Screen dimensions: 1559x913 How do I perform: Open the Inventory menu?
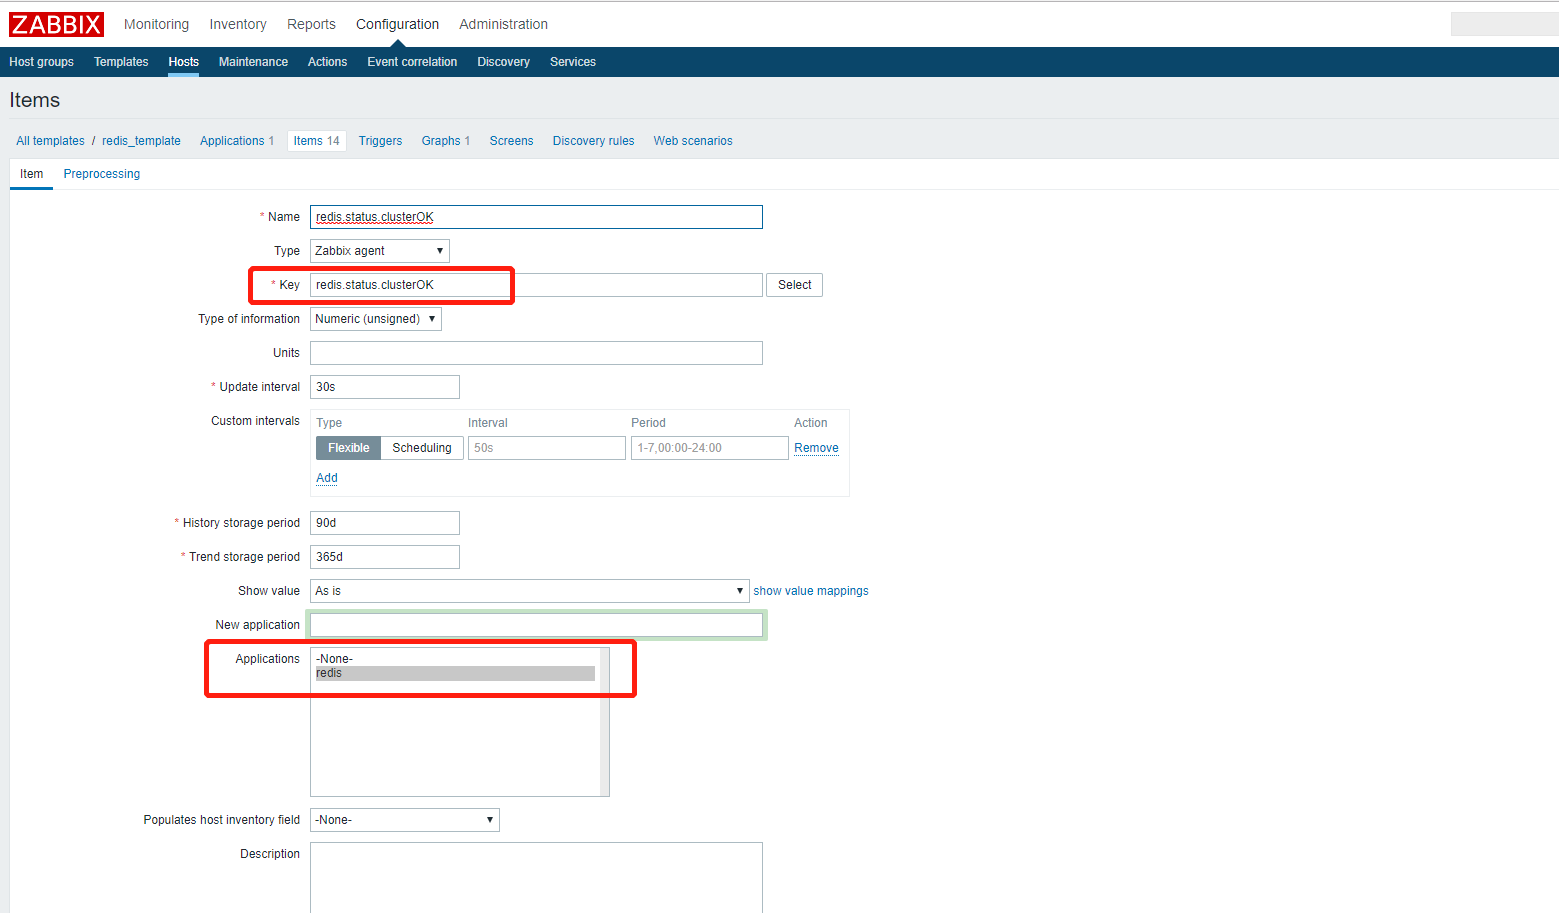[x=238, y=24]
